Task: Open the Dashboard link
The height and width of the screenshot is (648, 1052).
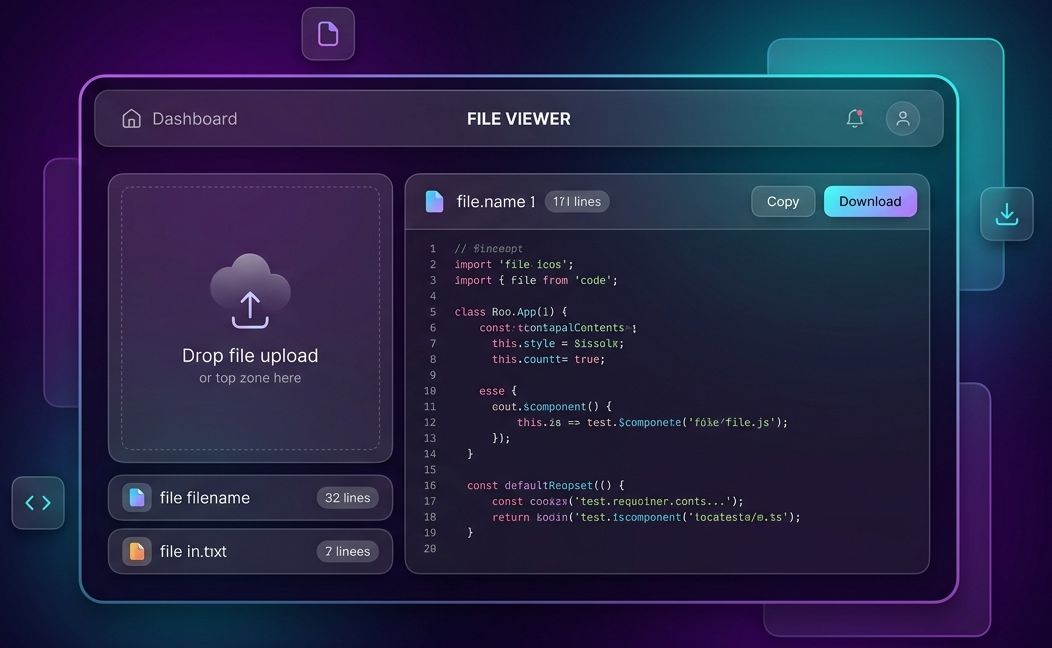Action: [195, 119]
